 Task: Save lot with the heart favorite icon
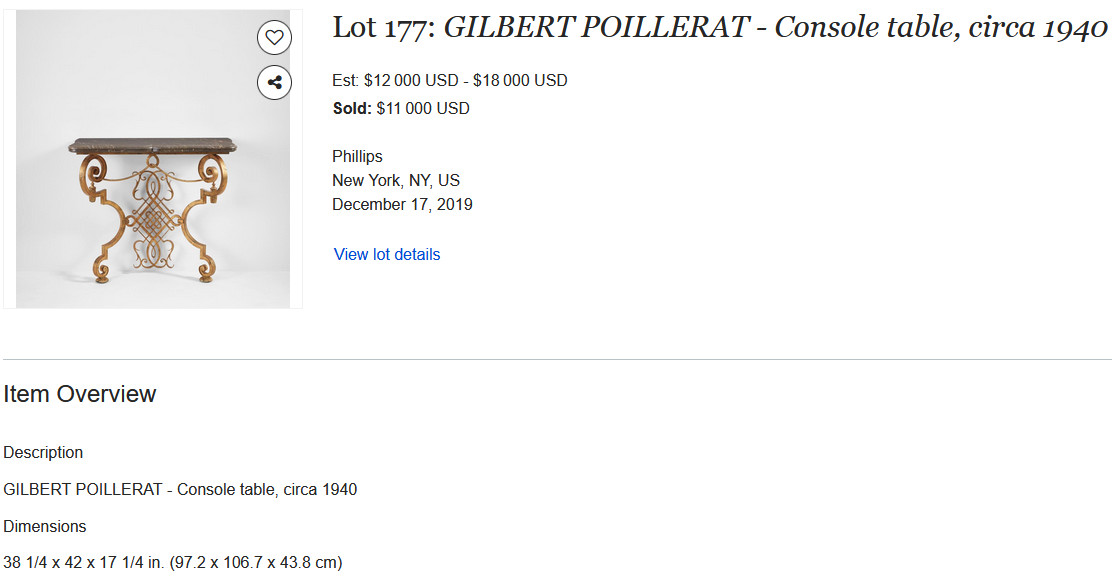click(x=274, y=37)
